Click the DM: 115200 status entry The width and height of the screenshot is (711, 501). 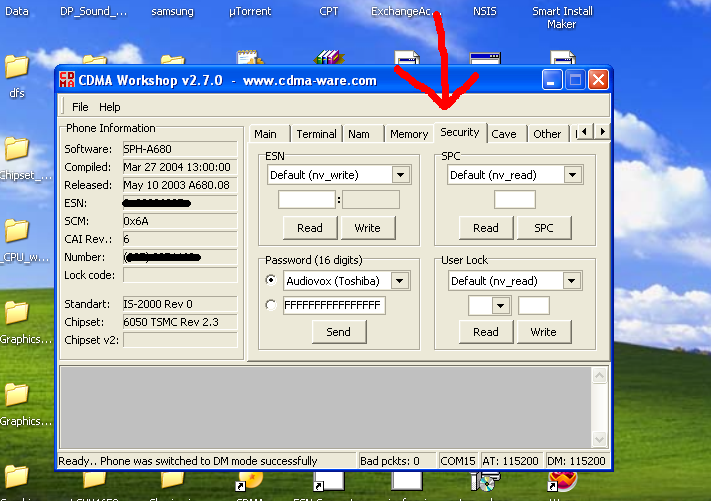point(576,461)
